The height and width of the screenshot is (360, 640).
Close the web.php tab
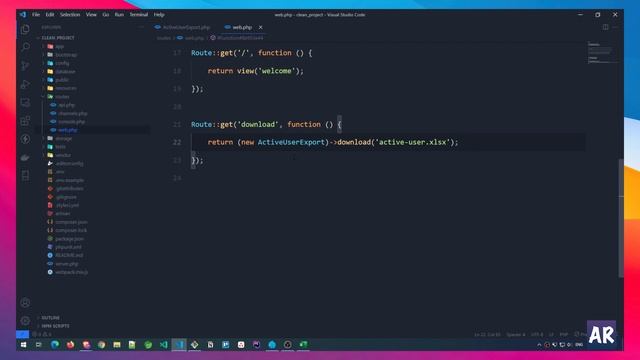(x=260, y=27)
